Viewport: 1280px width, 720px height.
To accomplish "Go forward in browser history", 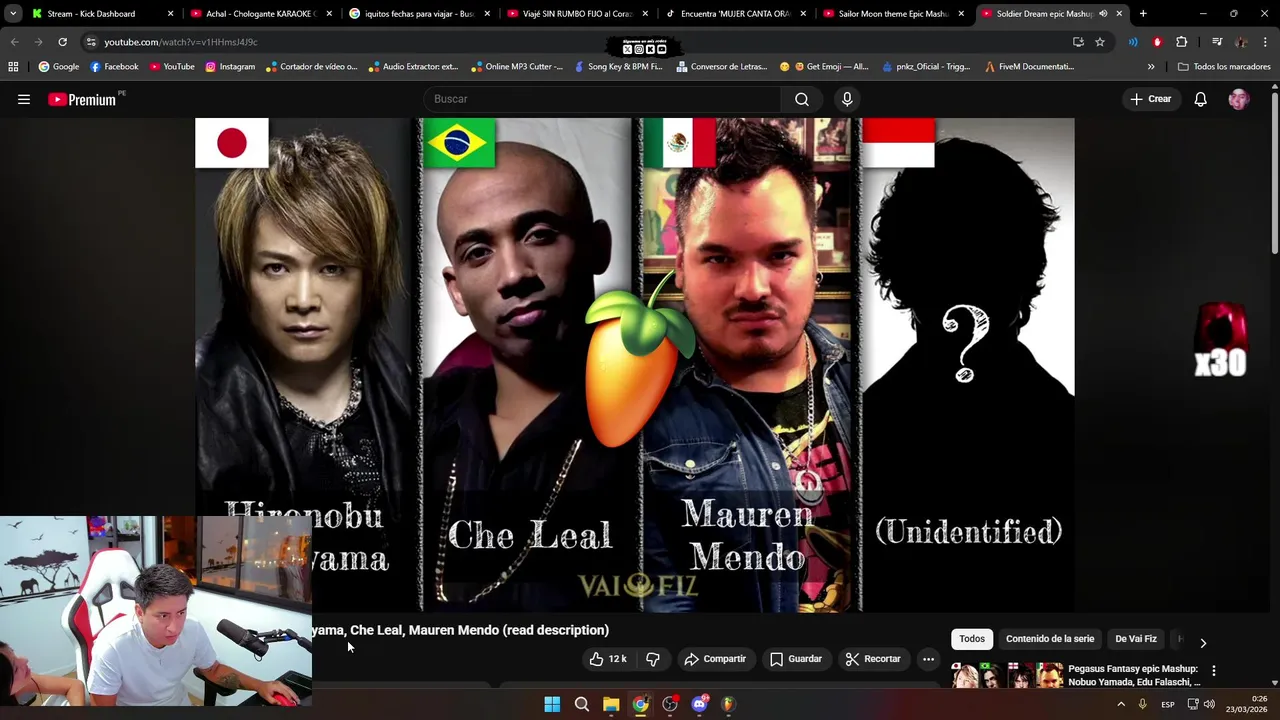I will pos(38,42).
